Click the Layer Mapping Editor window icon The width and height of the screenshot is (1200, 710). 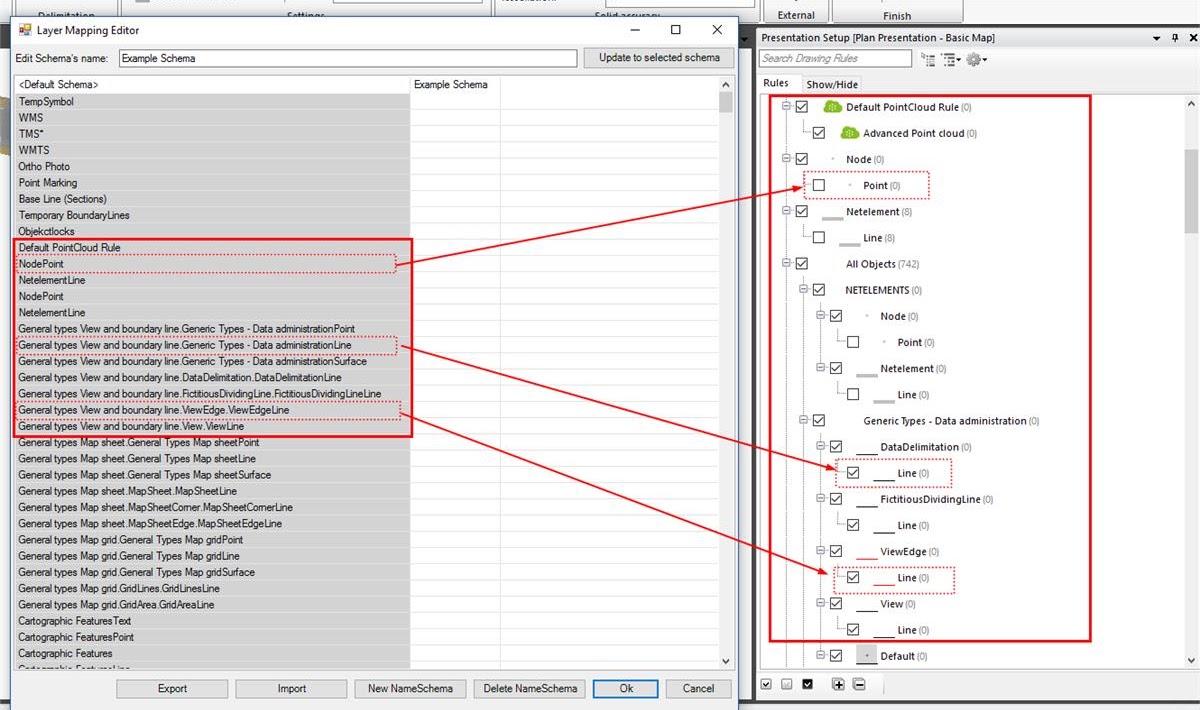pyautogui.click(x=25, y=30)
